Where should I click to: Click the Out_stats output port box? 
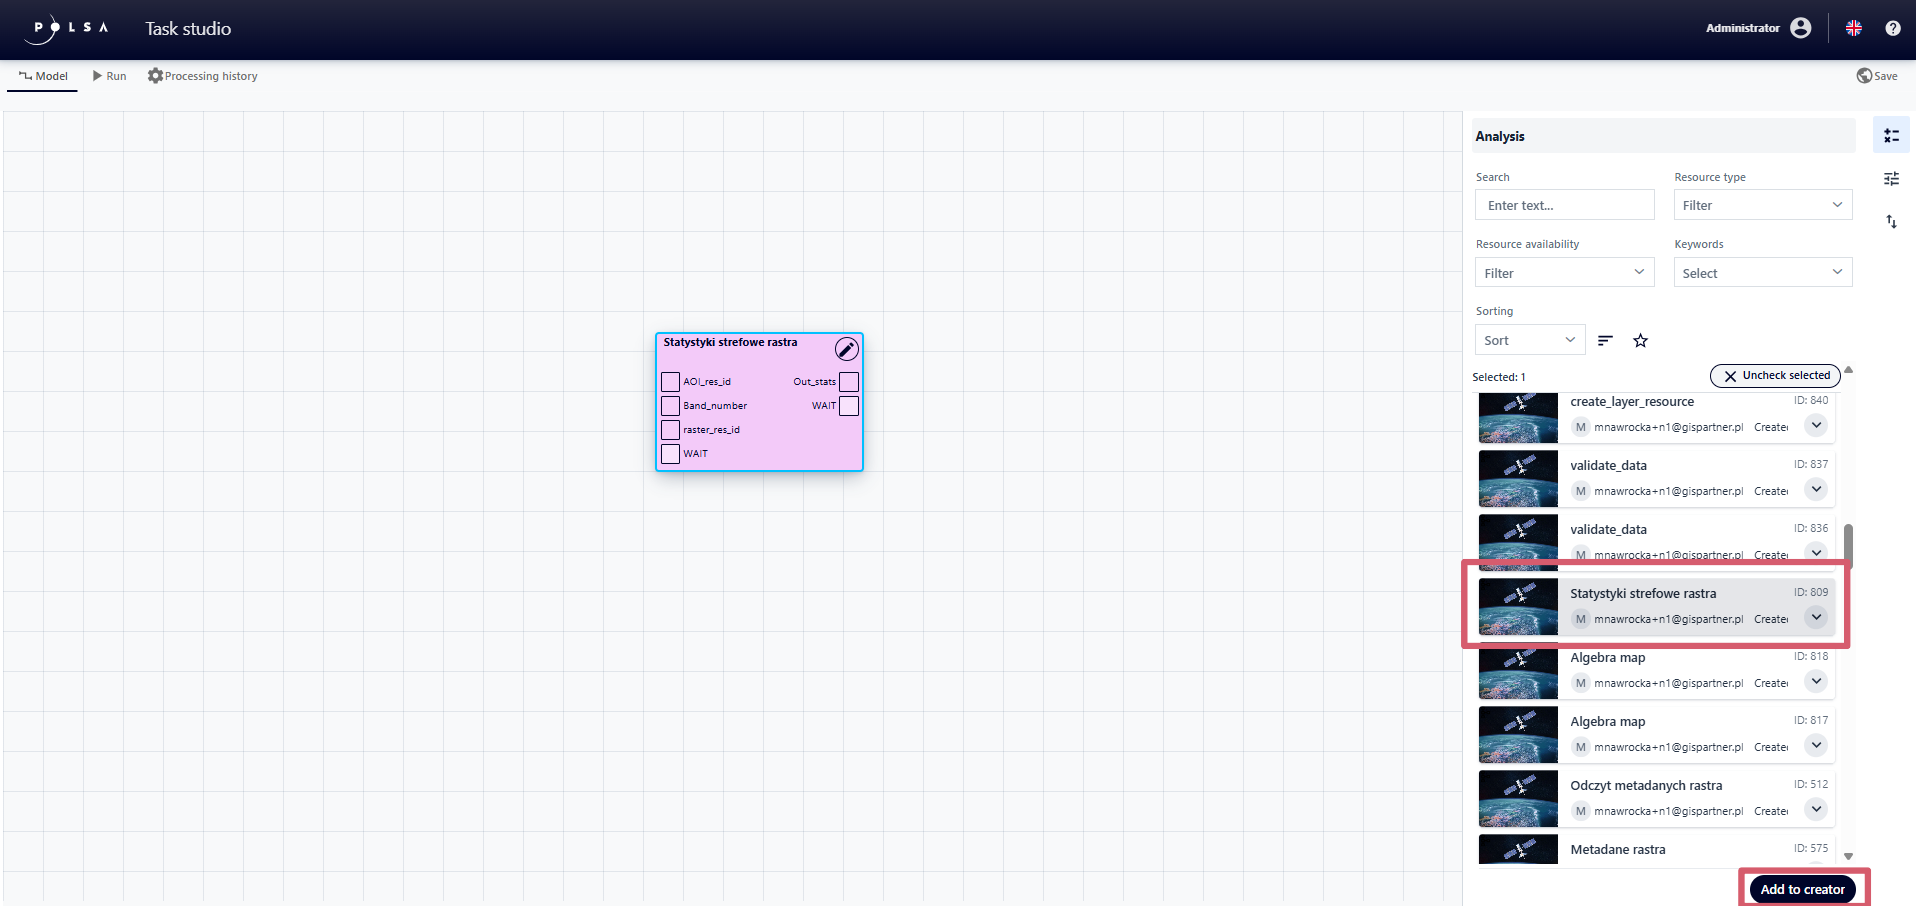pyautogui.click(x=849, y=382)
